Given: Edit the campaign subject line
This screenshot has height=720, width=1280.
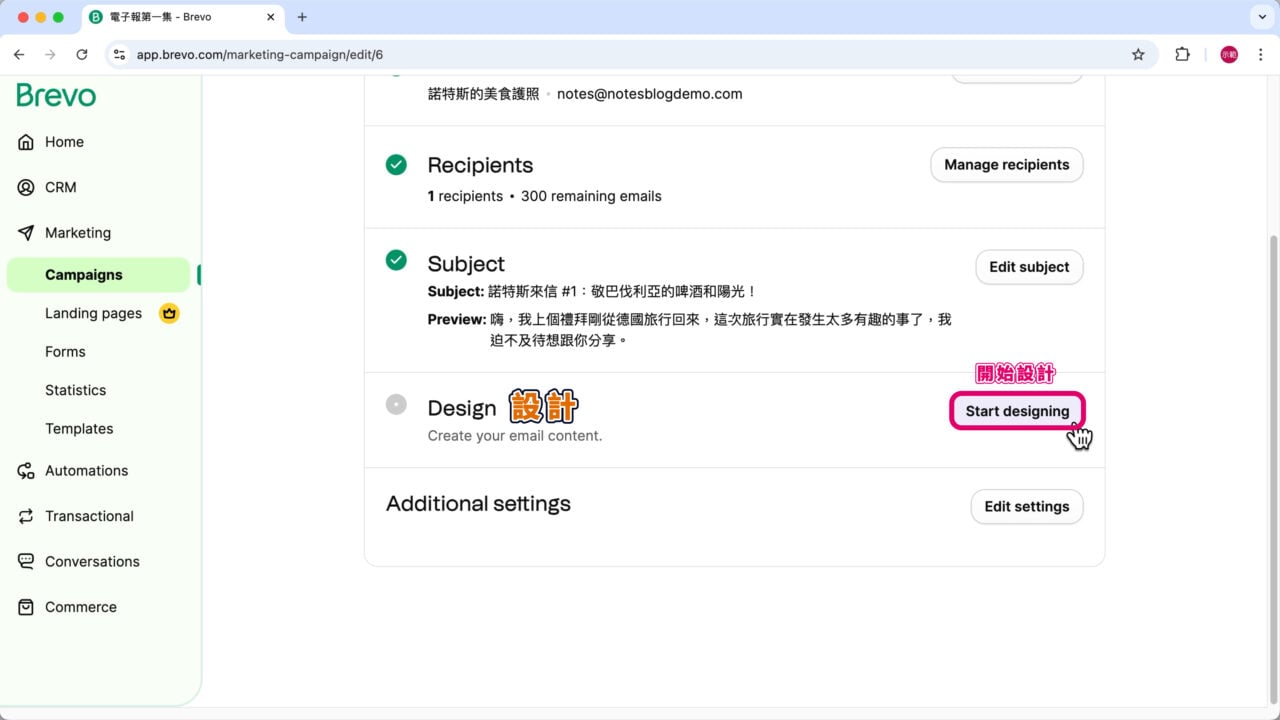Looking at the screenshot, I should (x=1029, y=267).
